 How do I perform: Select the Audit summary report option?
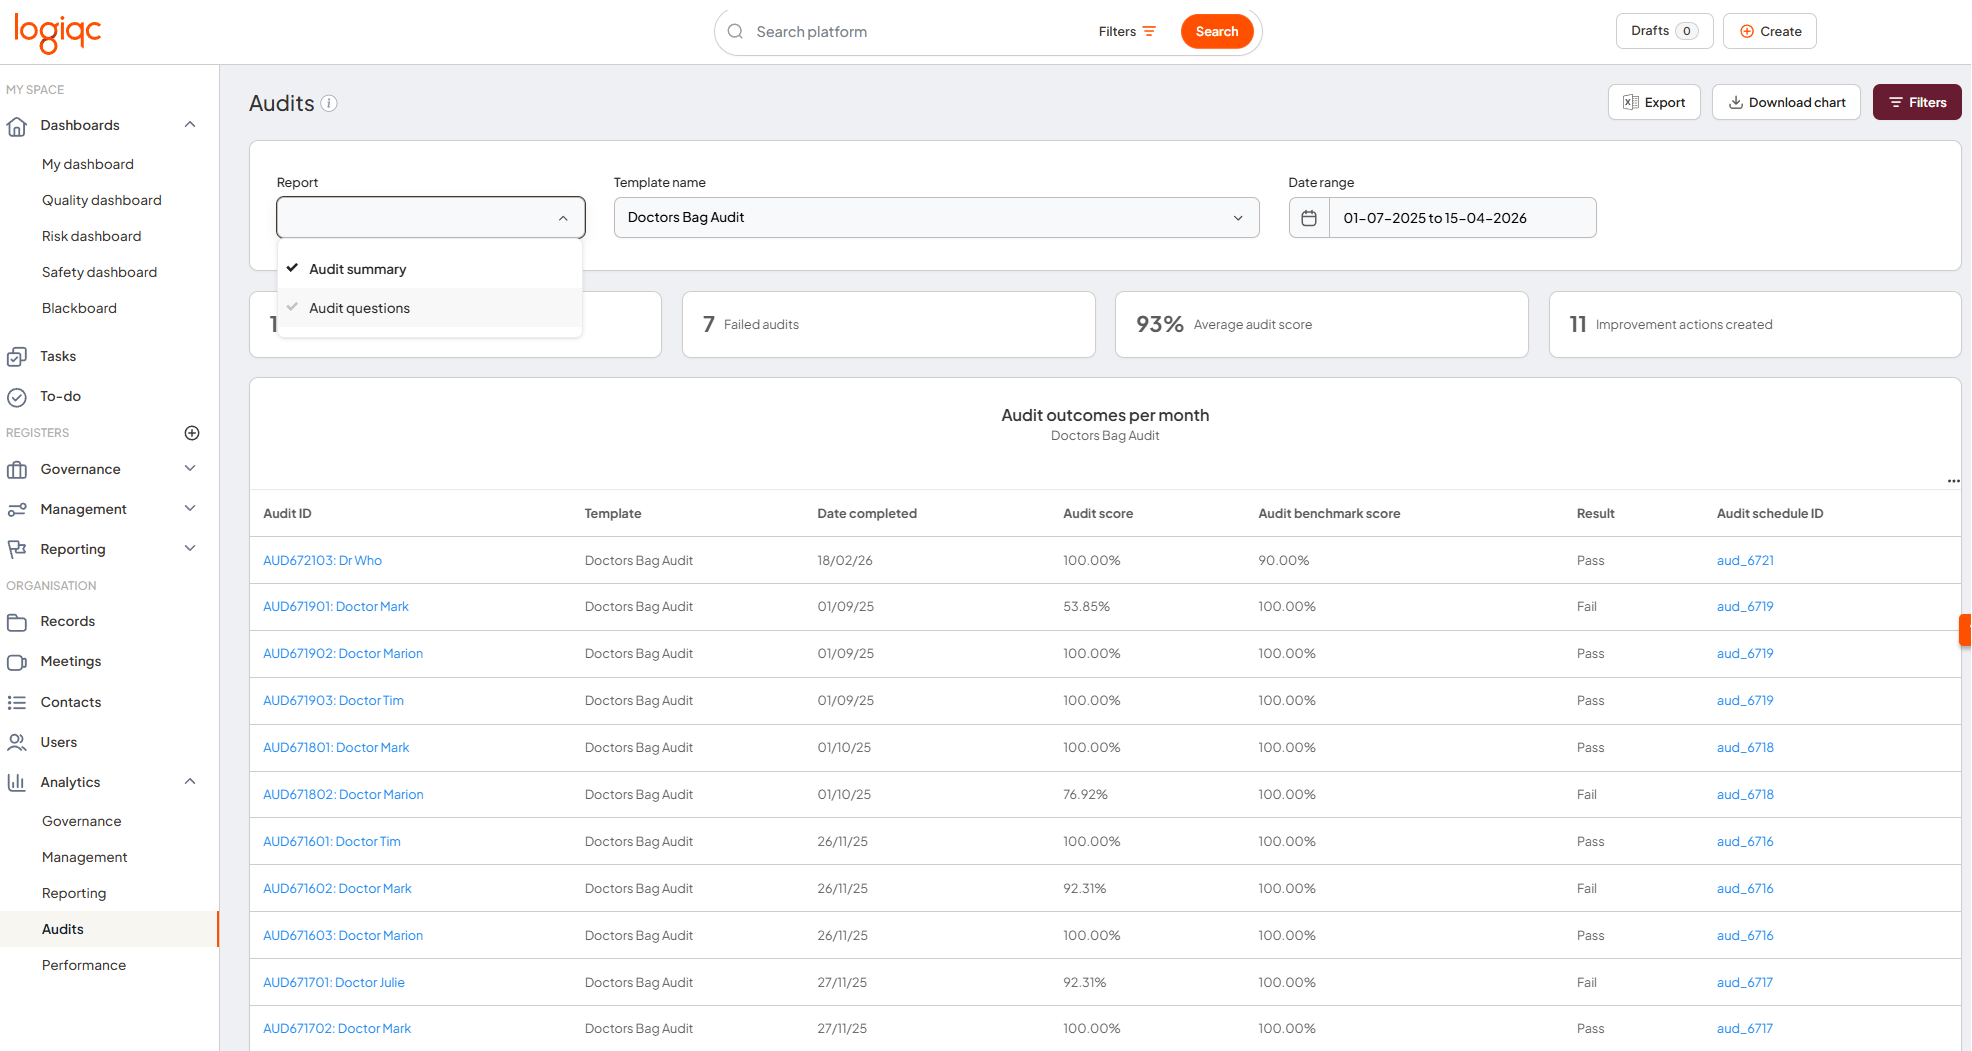pyautogui.click(x=358, y=268)
